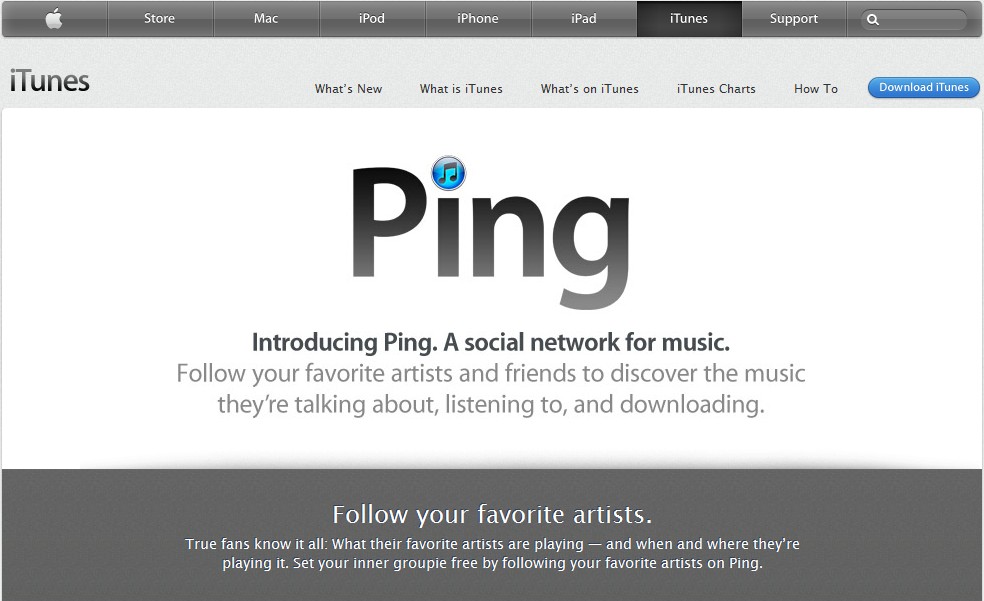This screenshot has width=984, height=601.
Task: Open the Store tab in navigation
Action: [159, 19]
